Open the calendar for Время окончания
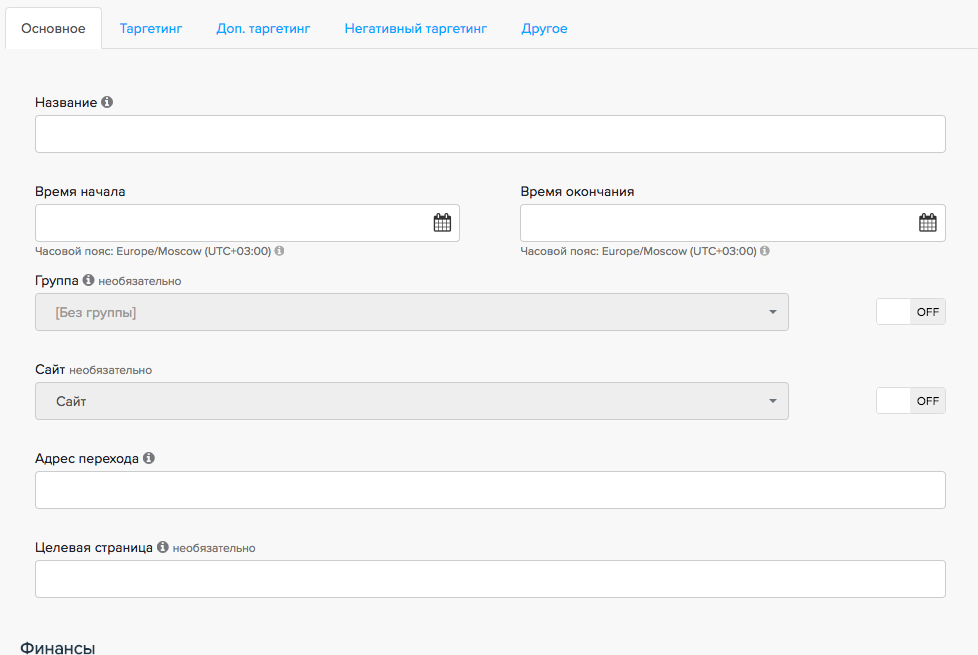 (927, 223)
